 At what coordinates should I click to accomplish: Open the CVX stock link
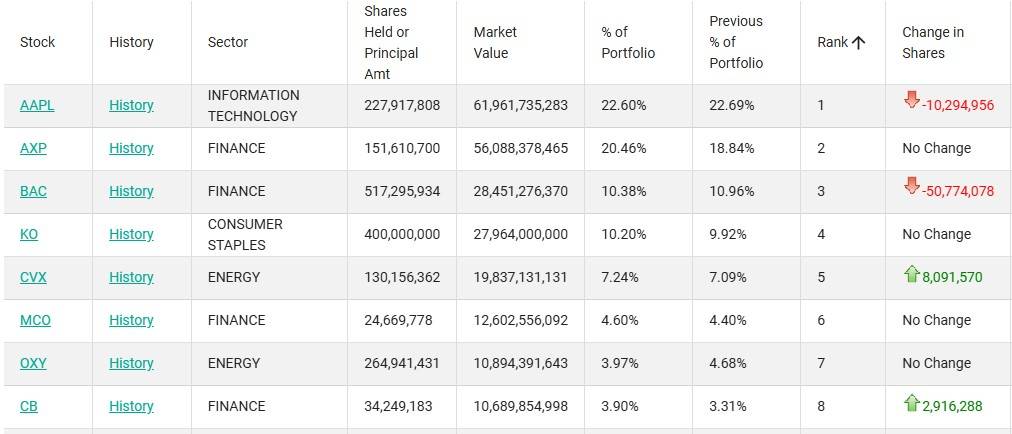(33, 277)
